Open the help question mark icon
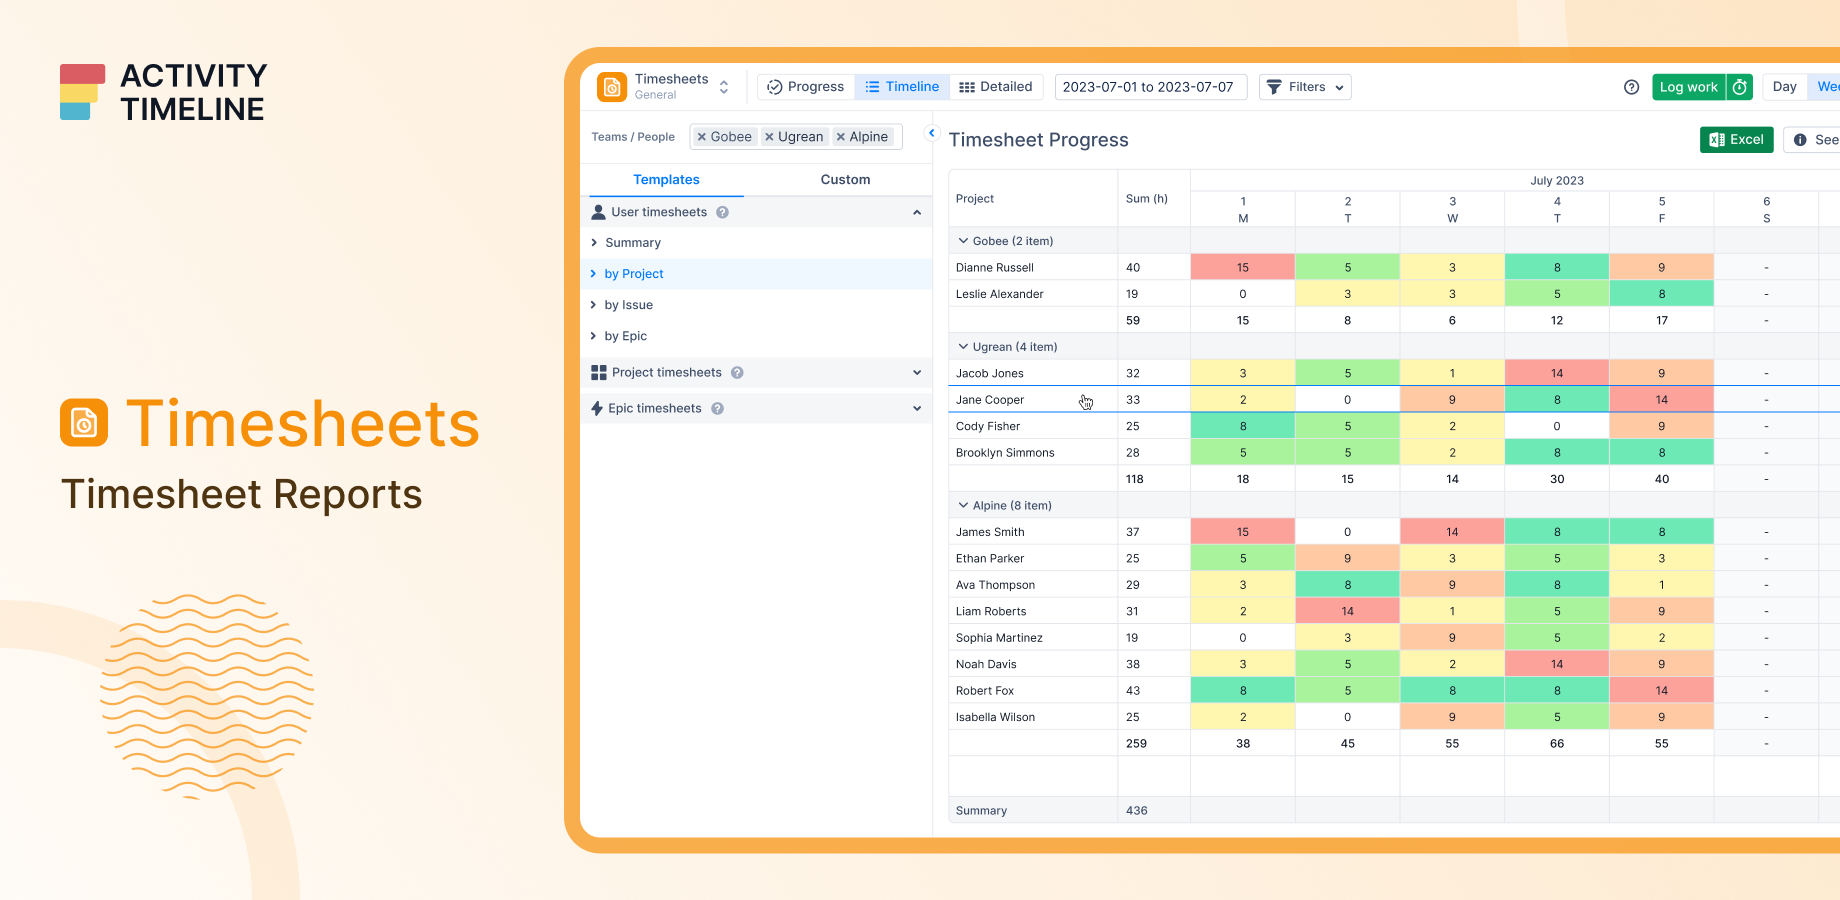Image resolution: width=1840 pixels, height=900 pixels. click(1632, 87)
